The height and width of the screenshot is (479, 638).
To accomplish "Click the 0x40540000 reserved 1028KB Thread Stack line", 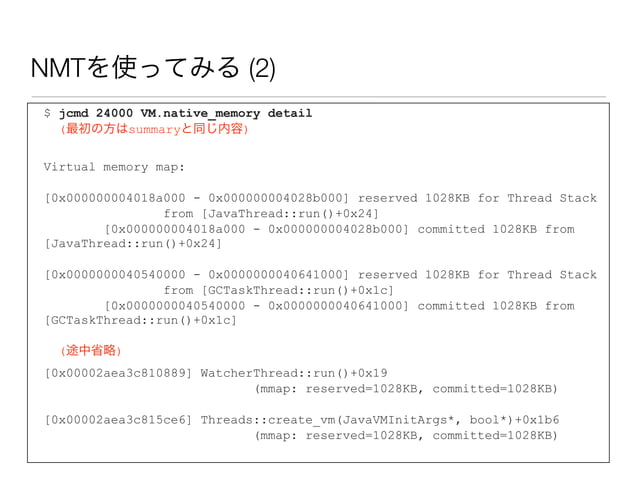I will click(x=321, y=275).
